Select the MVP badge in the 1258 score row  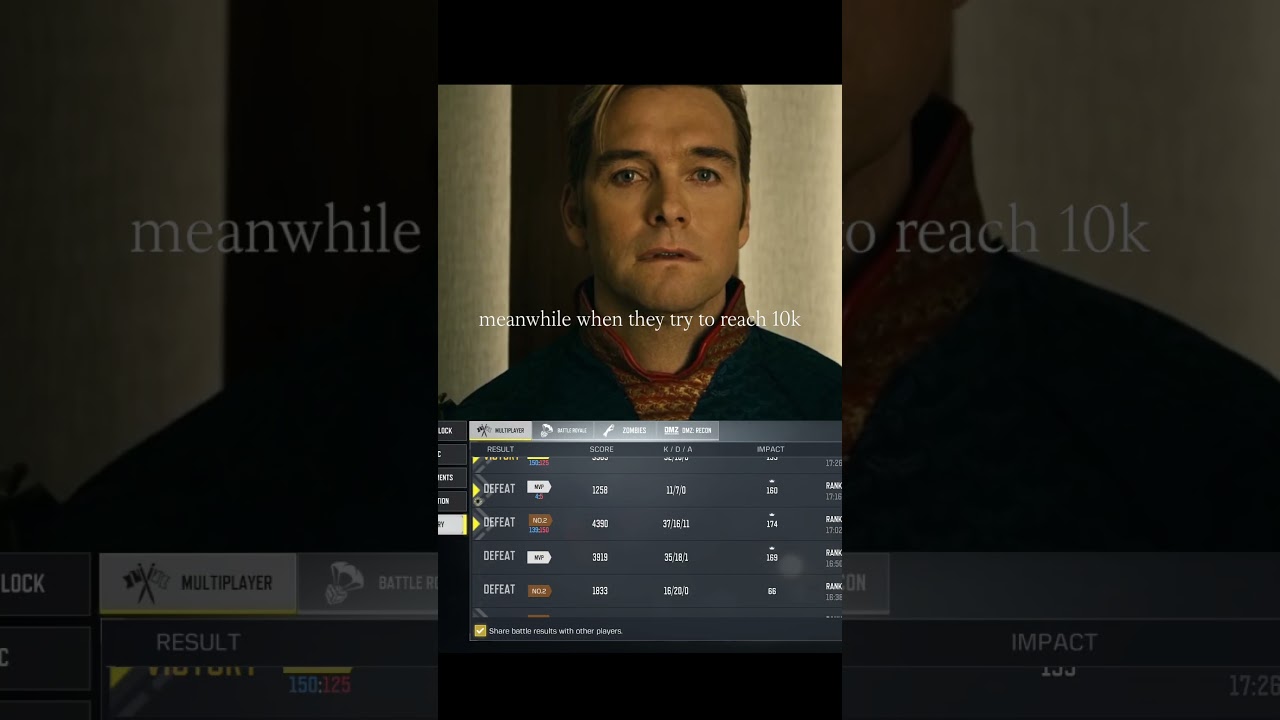[539, 486]
